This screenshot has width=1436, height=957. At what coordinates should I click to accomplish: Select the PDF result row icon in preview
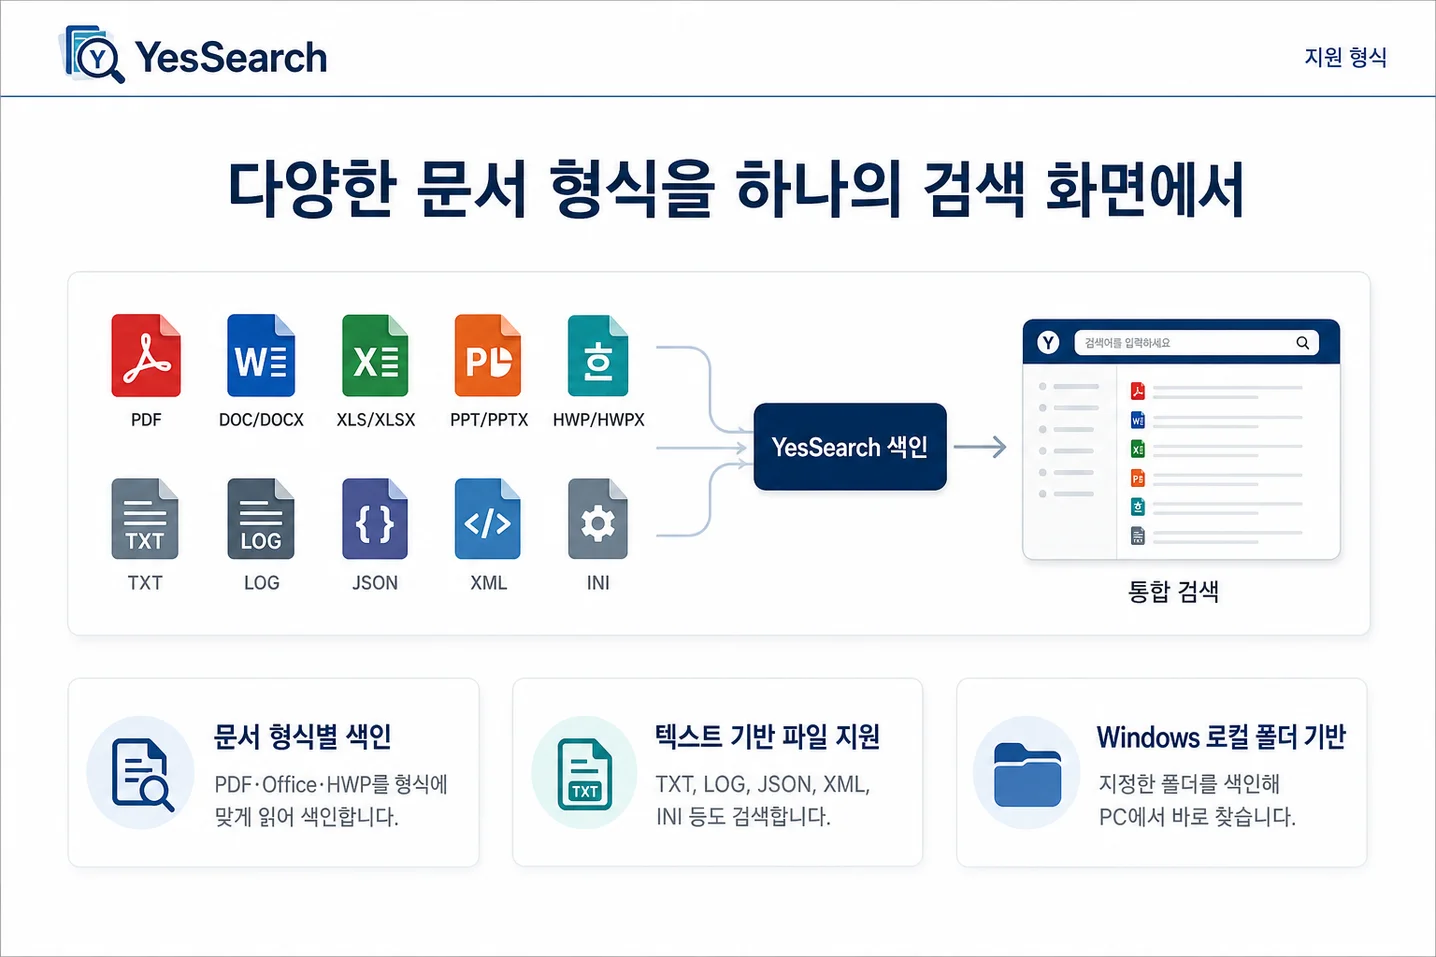(x=1138, y=391)
